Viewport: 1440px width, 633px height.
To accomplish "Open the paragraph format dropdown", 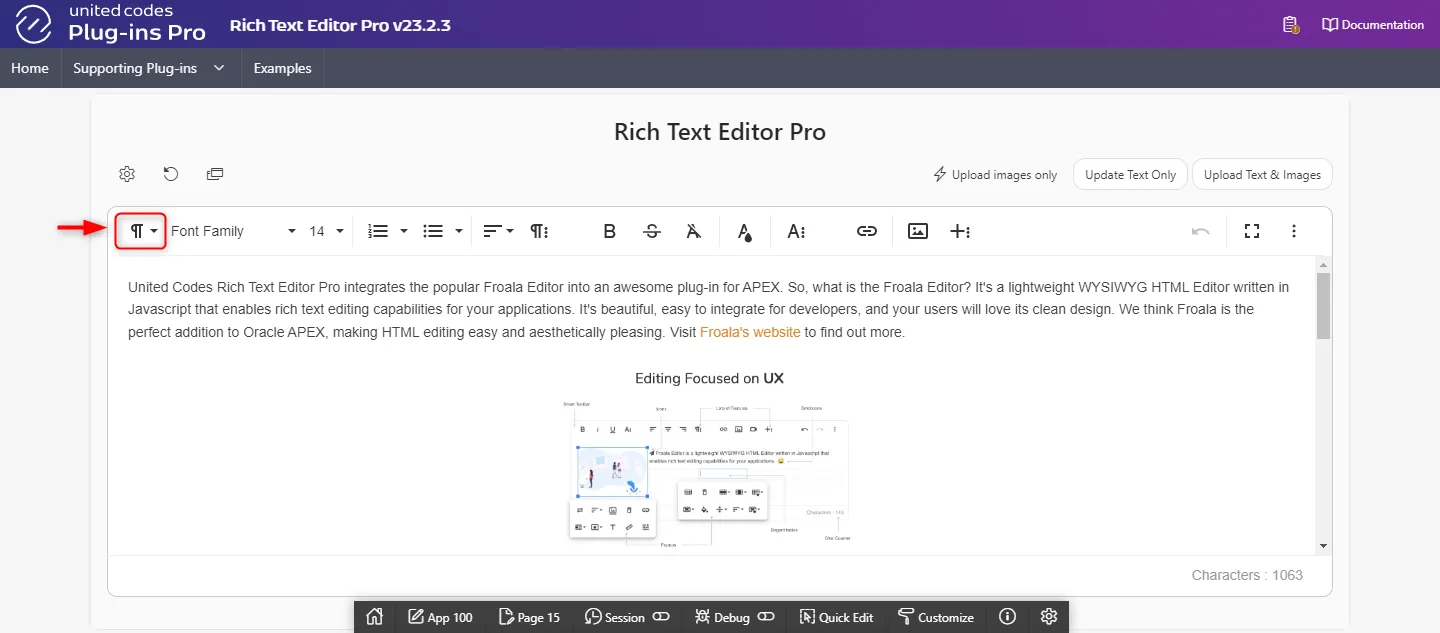I will click(140, 231).
